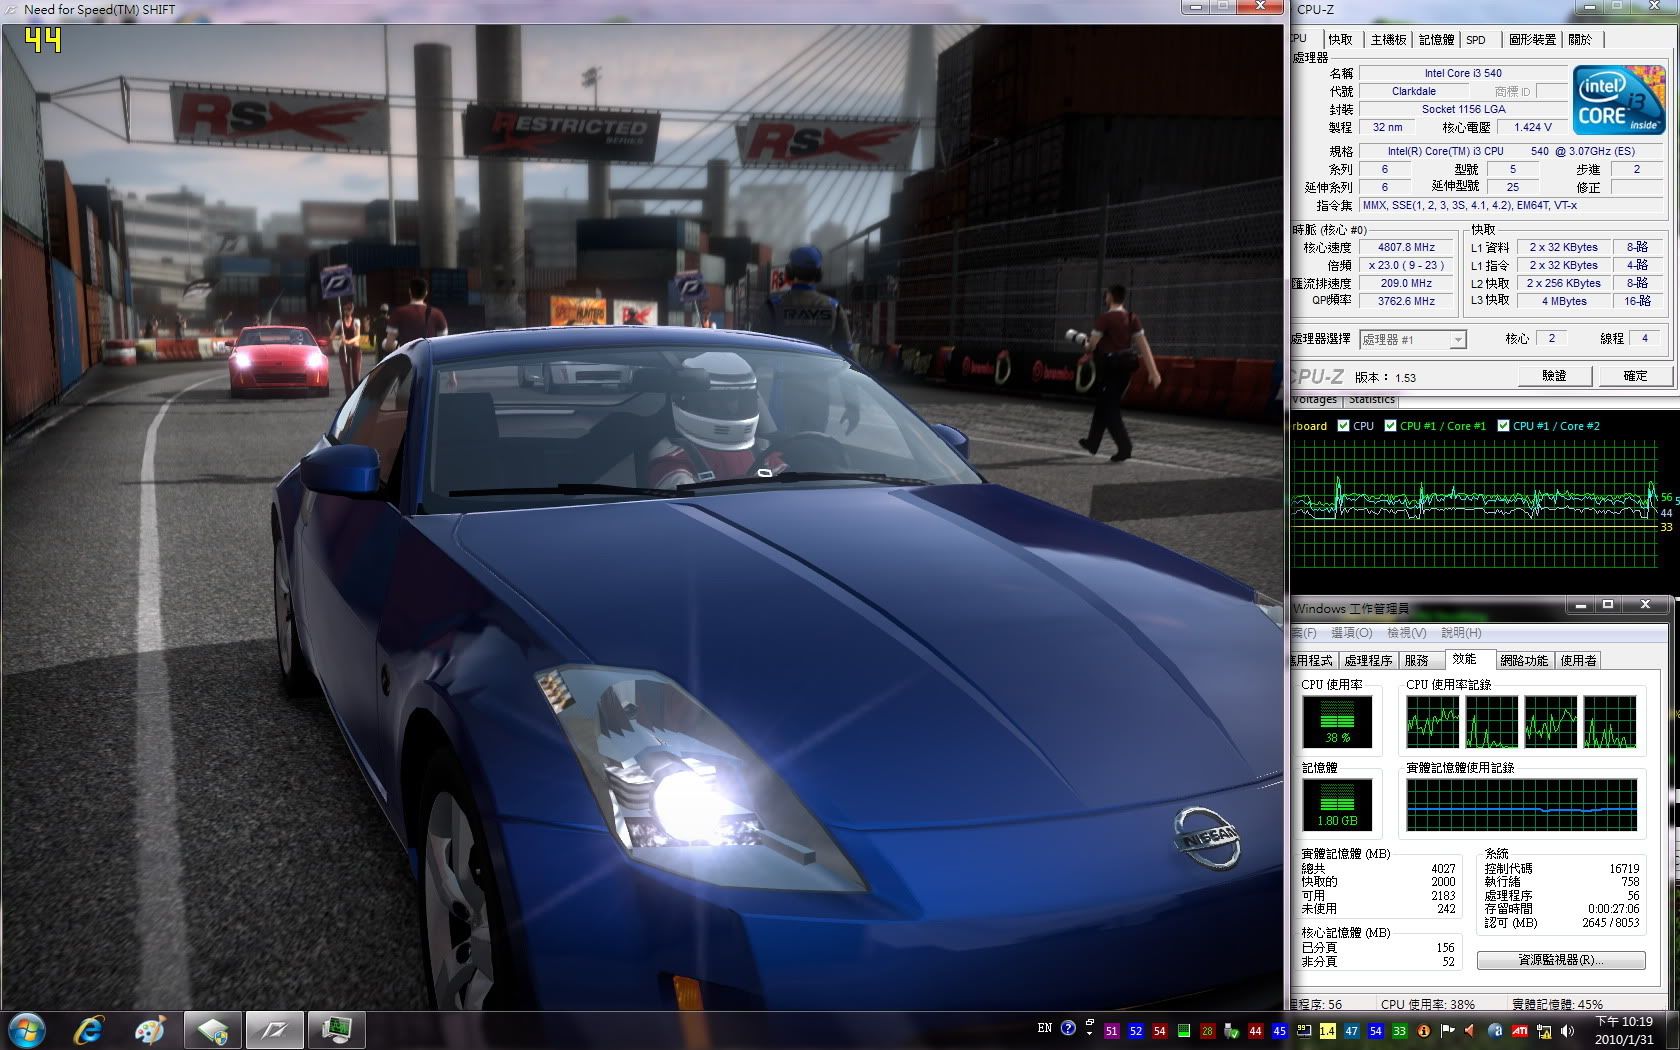Switch to the 處理程序 tab in Task Manager
This screenshot has height=1050, width=1680.
[1368, 660]
